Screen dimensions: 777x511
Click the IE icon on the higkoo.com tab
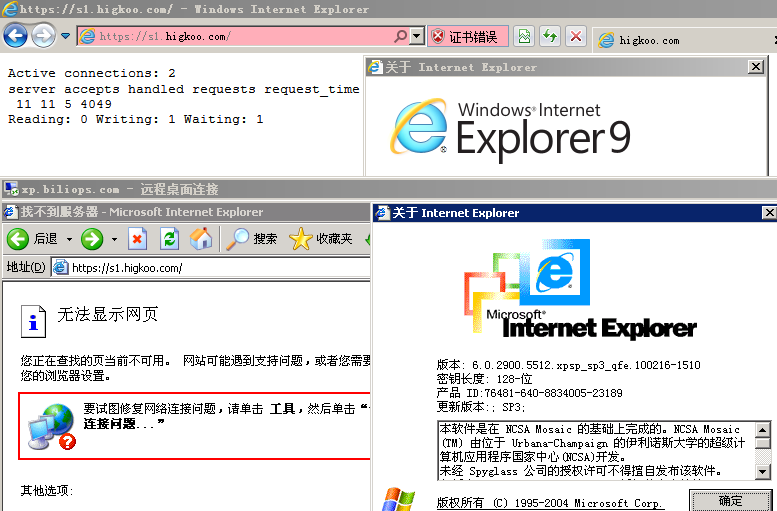point(606,40)
